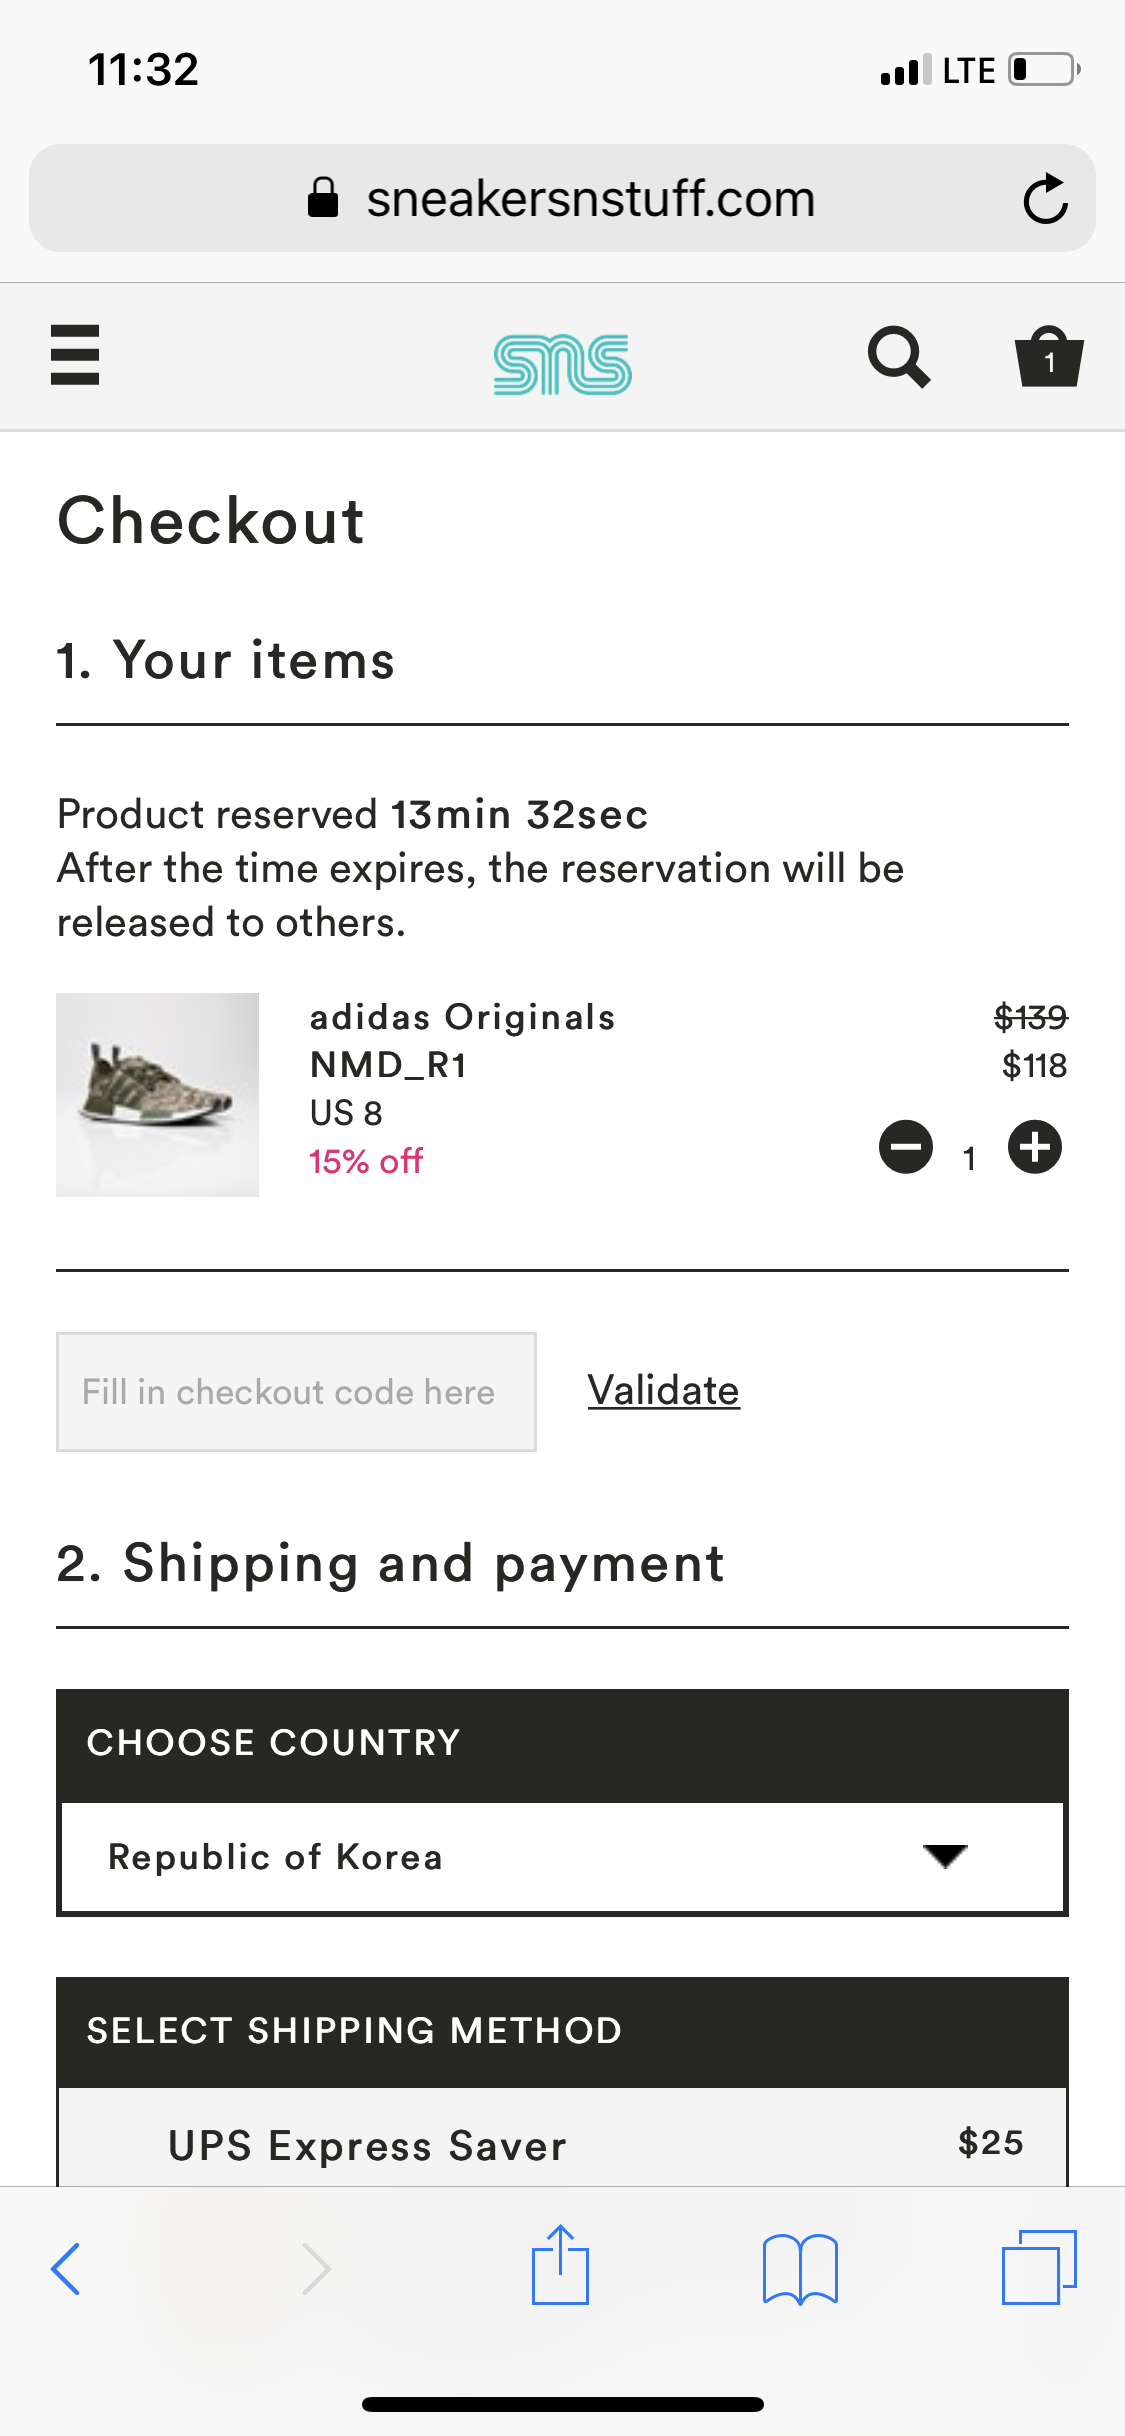
Task: Decrease item quantity with minus button
Action: (905, 1147)
